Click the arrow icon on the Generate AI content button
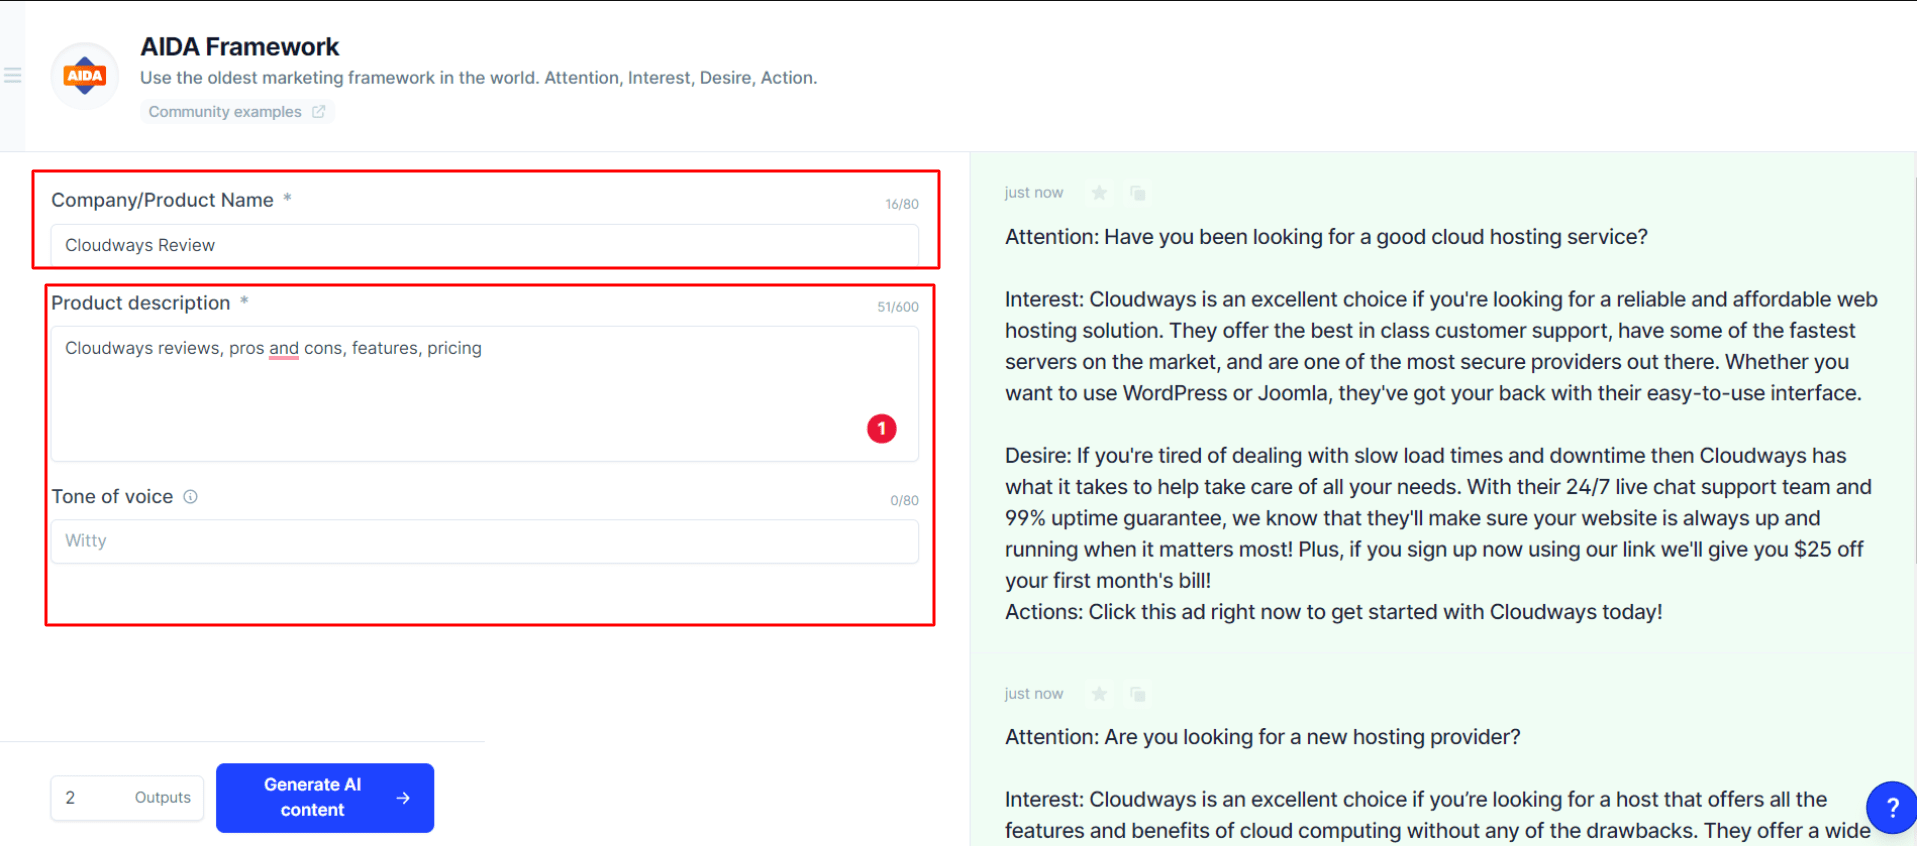1917x846 pixels. point(403,798)
